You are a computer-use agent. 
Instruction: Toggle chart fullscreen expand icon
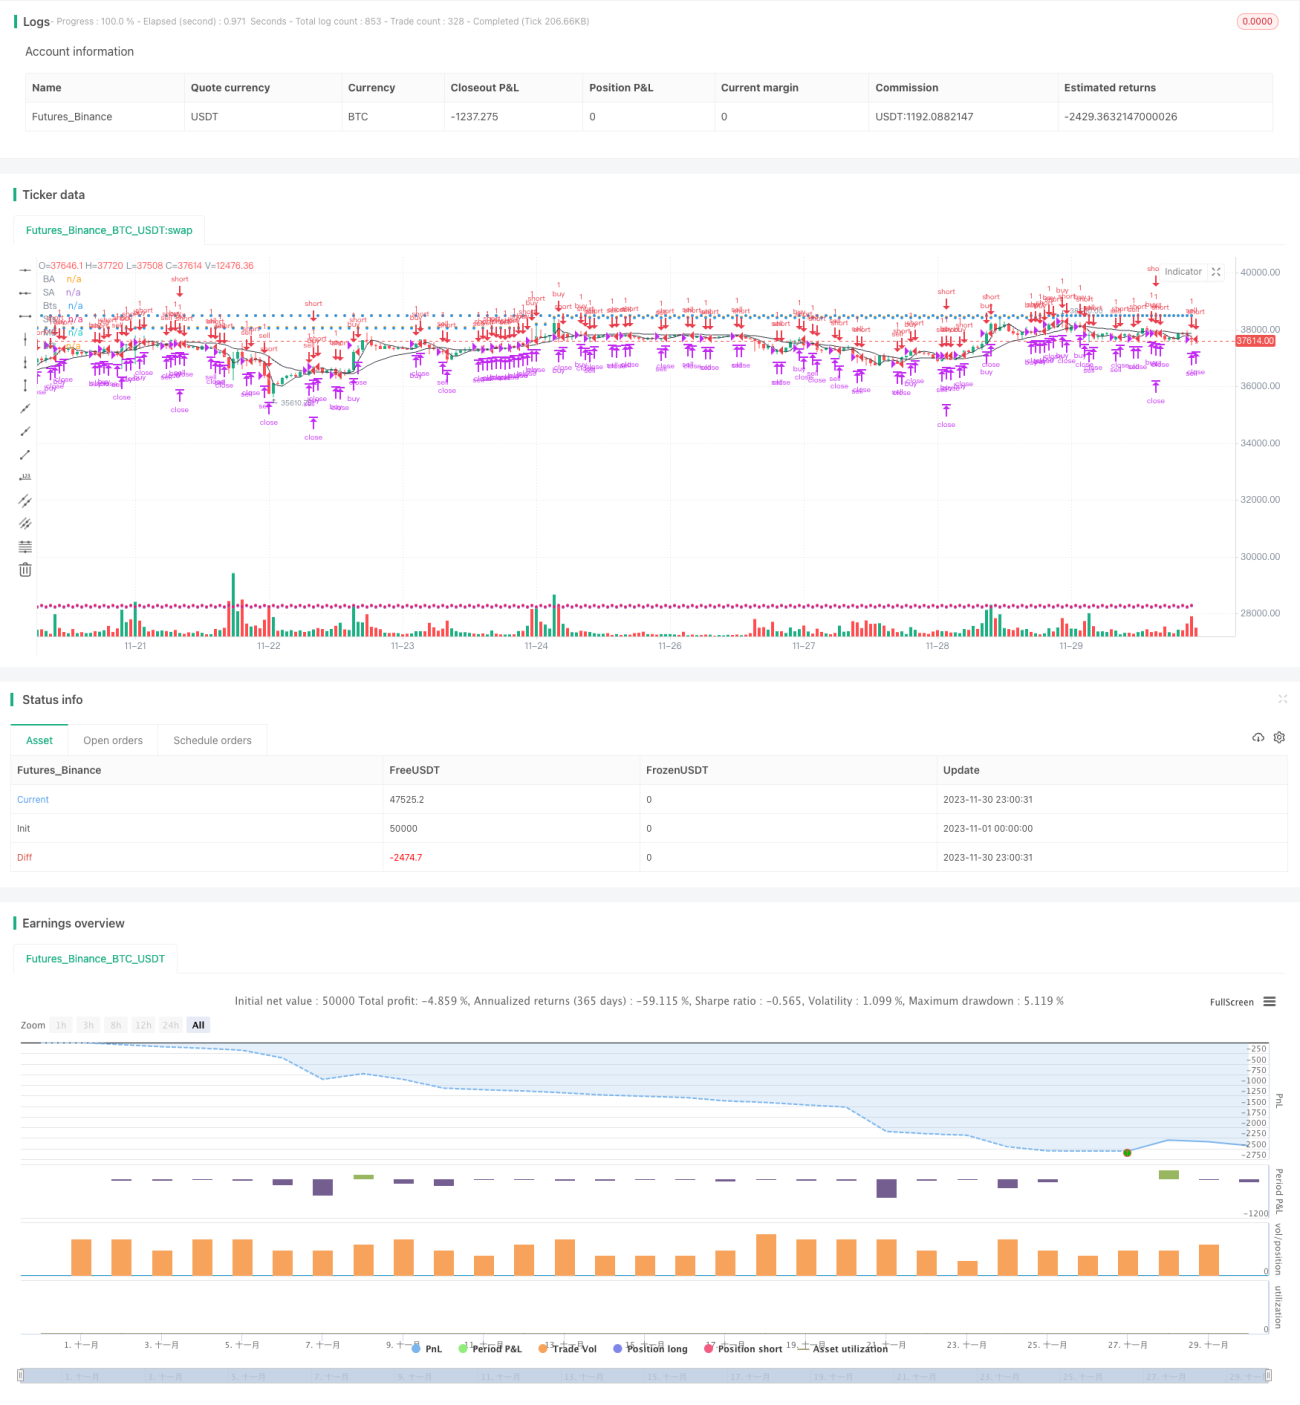pyautogui.click(x=1216, y=272)
